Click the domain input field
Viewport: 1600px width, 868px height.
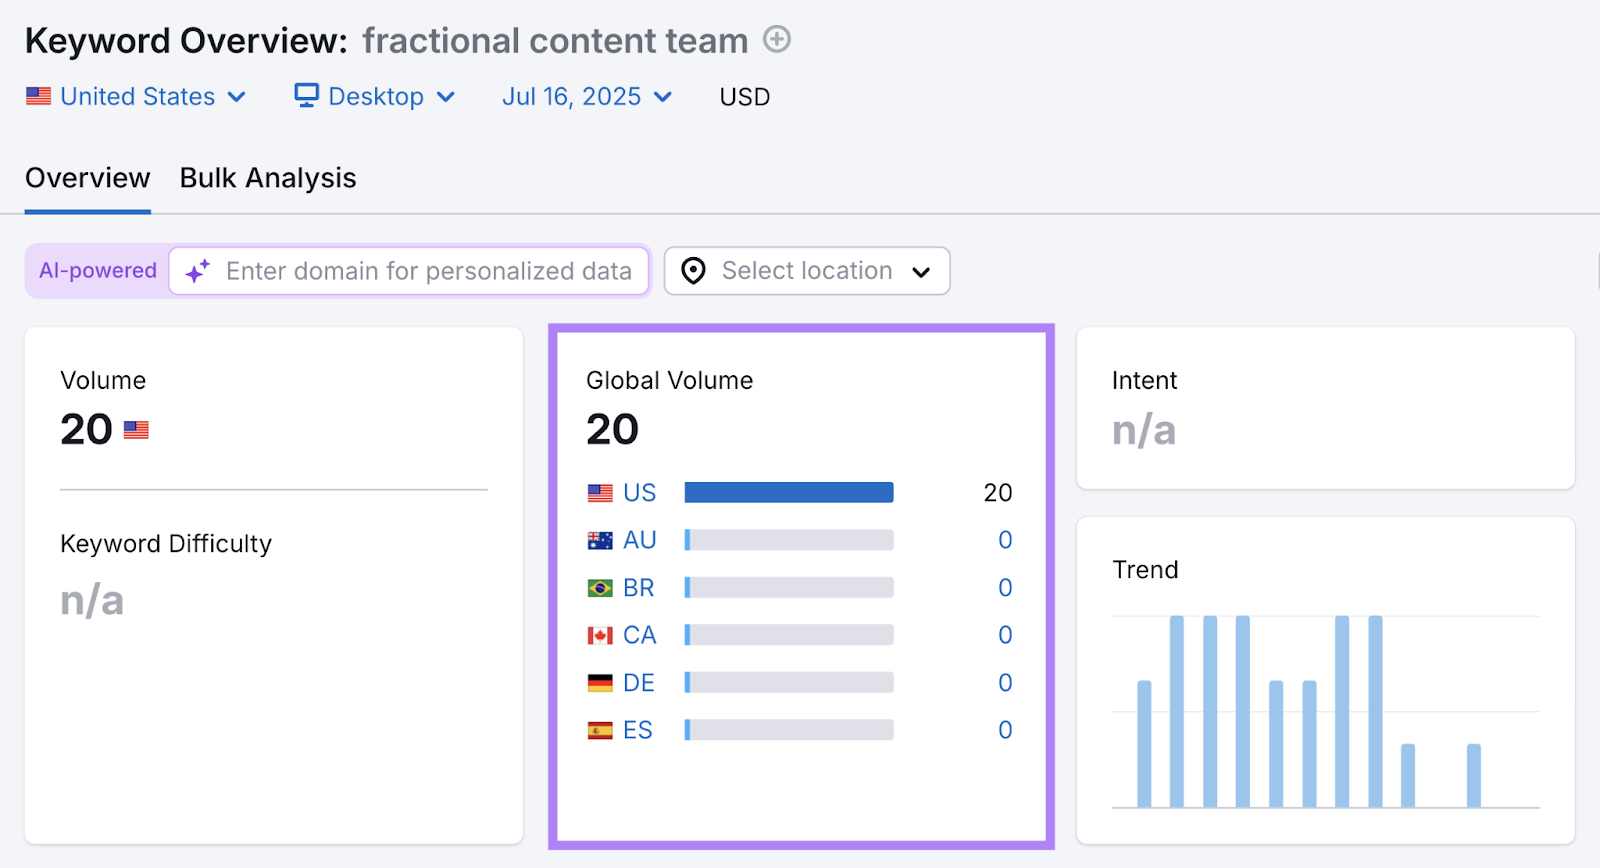click(429, 271)
